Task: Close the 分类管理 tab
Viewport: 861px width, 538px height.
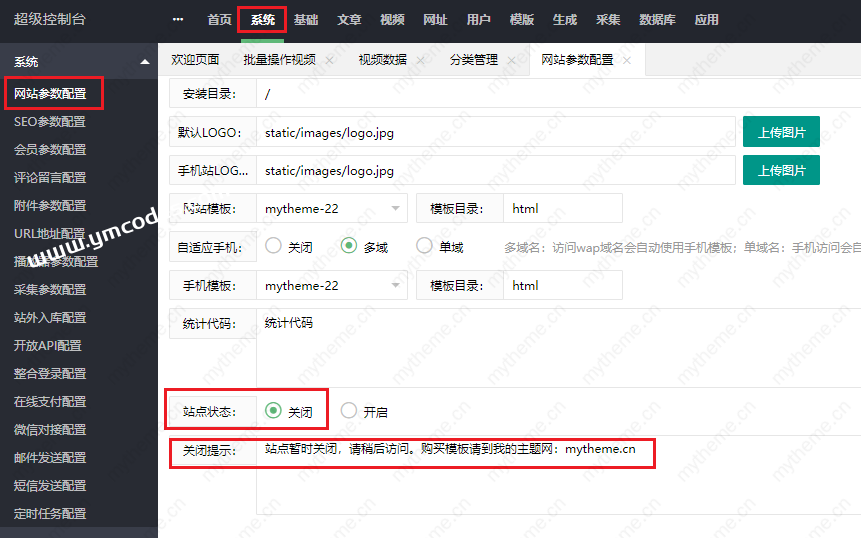Action: click(x=511, y=60)
